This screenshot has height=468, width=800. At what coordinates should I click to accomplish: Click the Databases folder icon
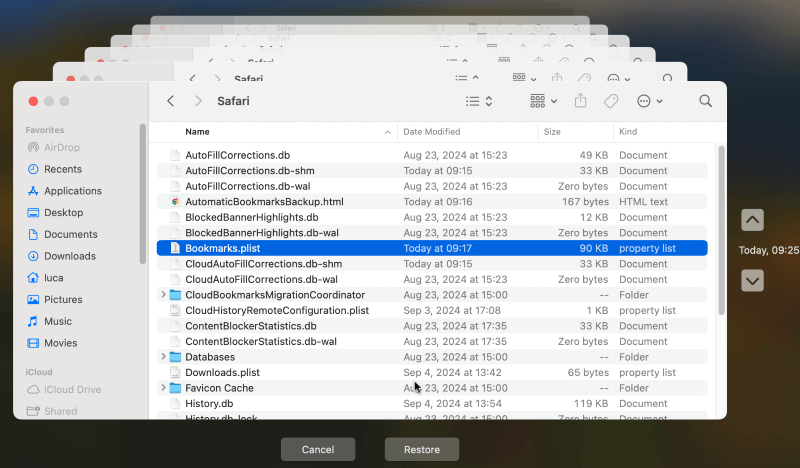pyautogui.click(x=176, y=357)
